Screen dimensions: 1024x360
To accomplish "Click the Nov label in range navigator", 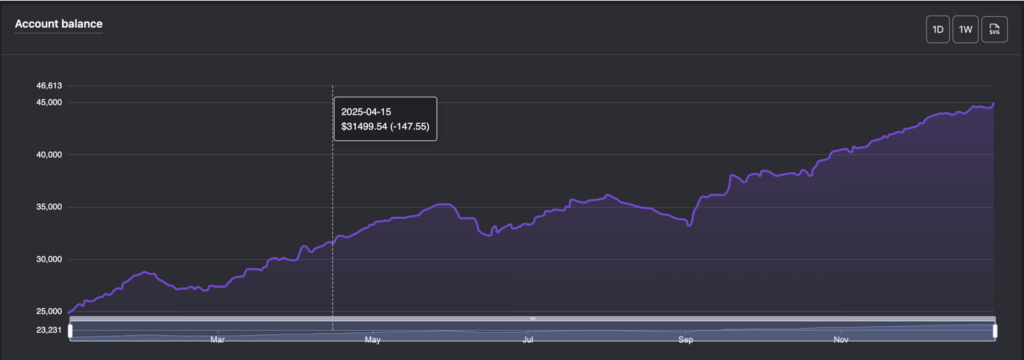I will (x=840, y=340).
